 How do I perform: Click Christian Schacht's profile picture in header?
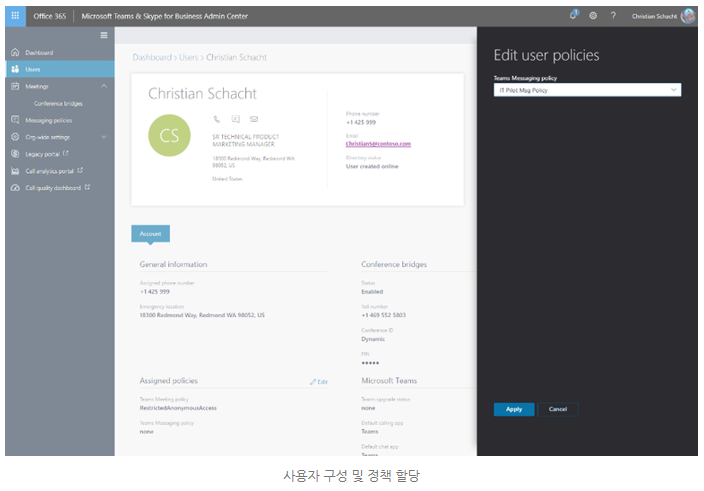(688, 16)
